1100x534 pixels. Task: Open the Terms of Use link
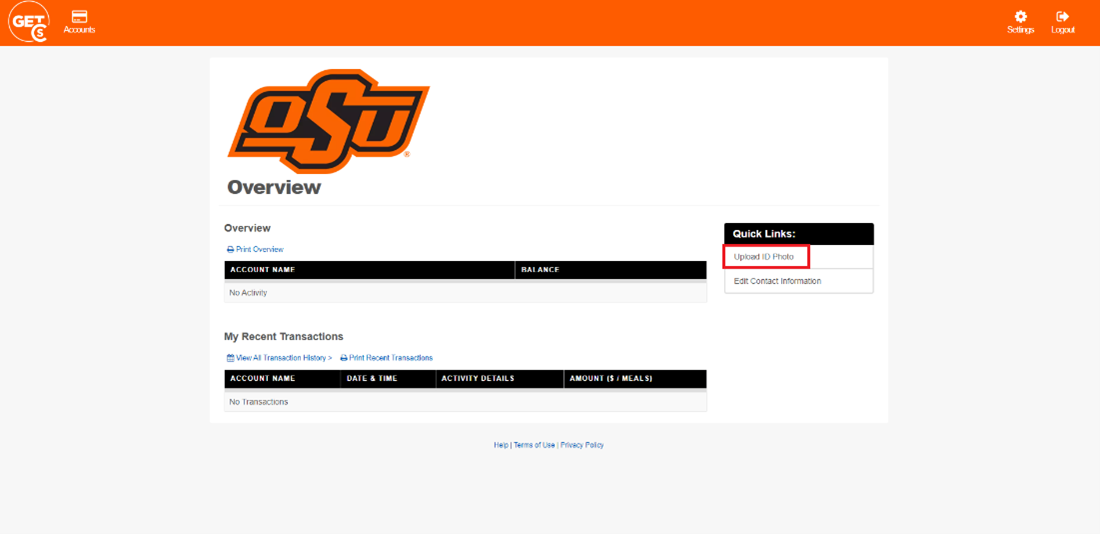pyautogui.click(x=534, y=445)
